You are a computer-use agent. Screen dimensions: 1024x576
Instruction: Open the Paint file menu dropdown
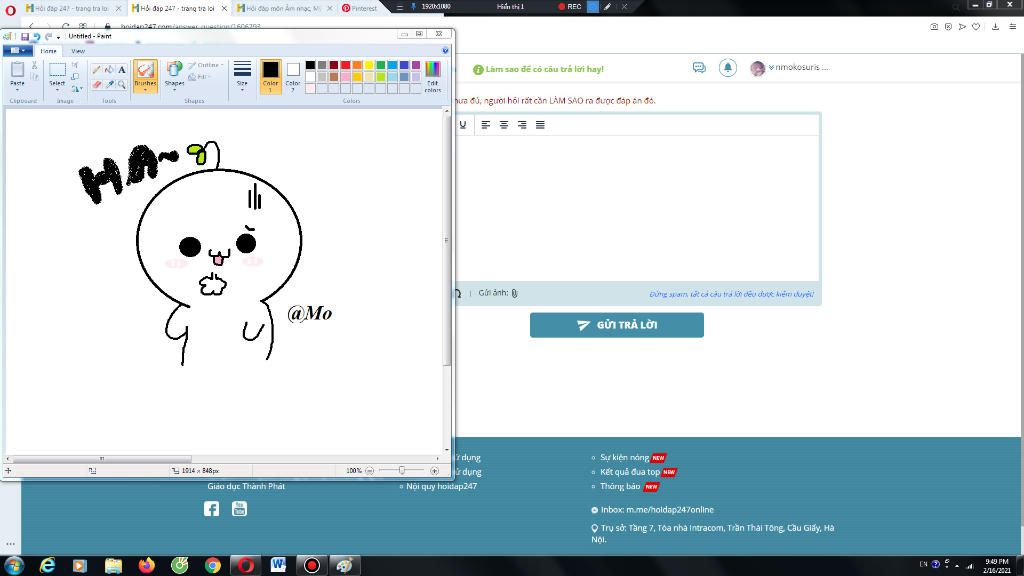pyautogui.click(x=17, y=50)
